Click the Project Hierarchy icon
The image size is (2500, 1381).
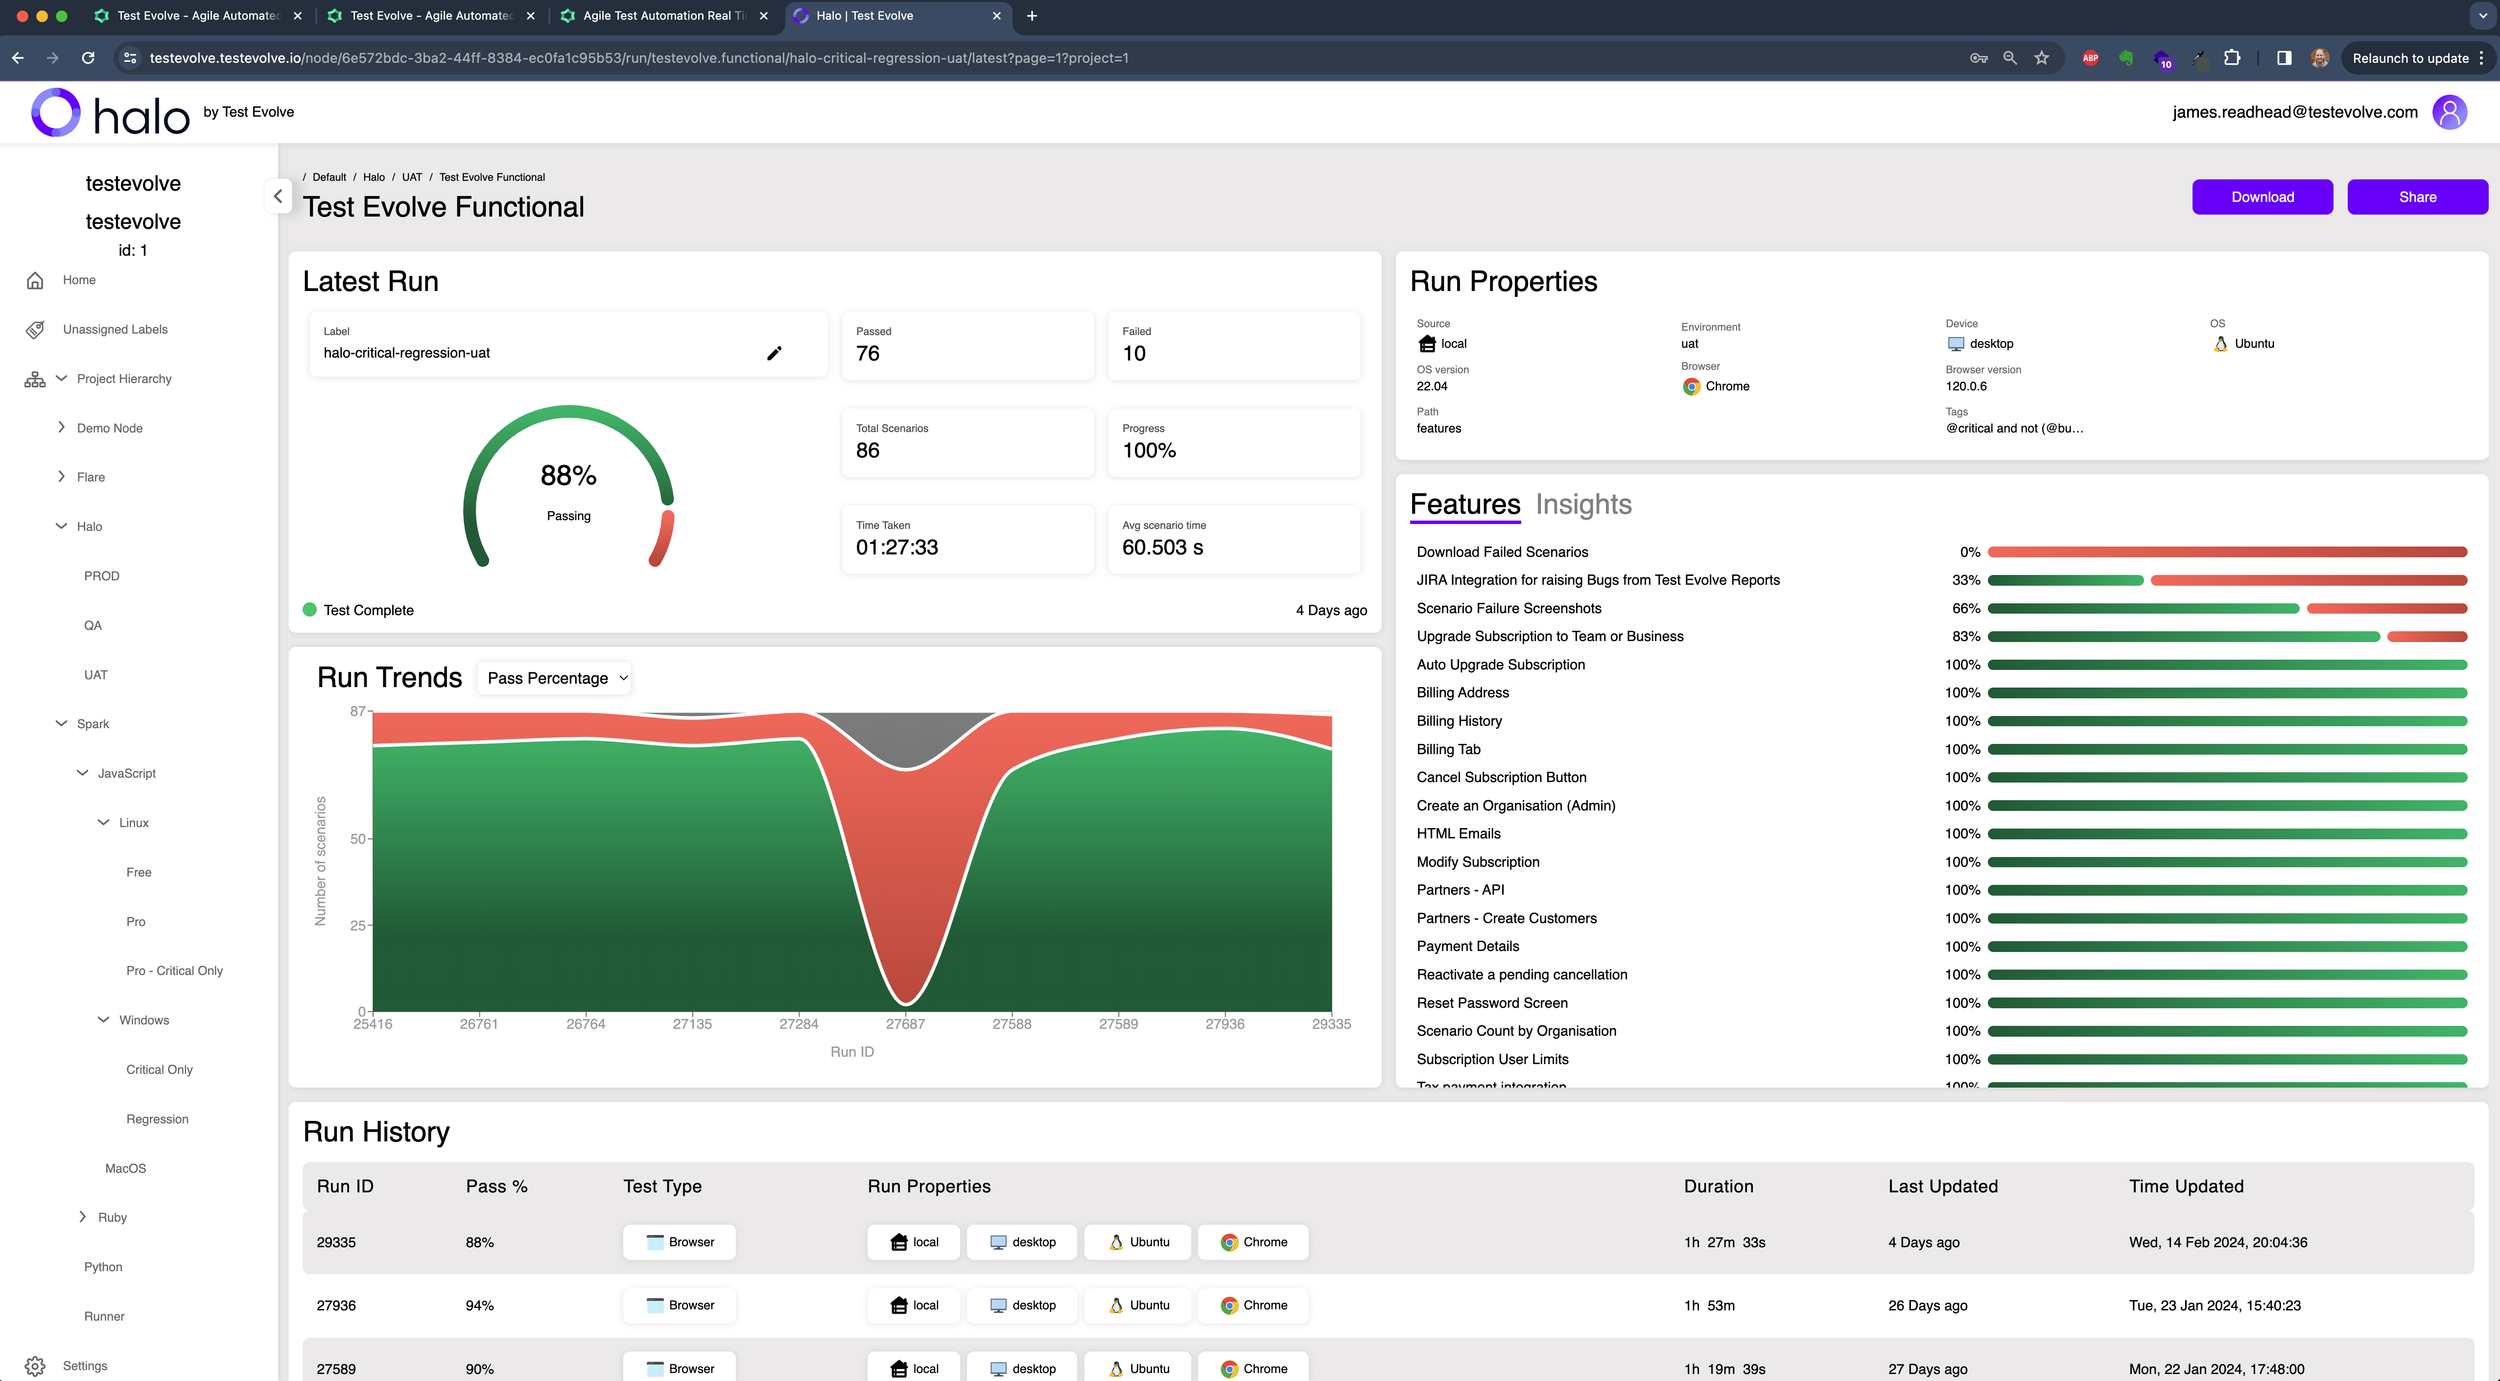[x=34, y=378]
